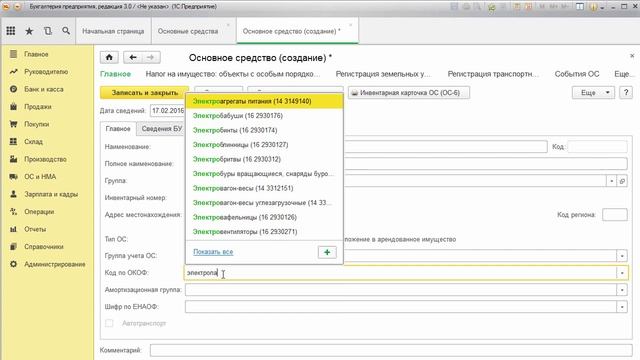Open Favorites star icon

[x=29, y=31]
